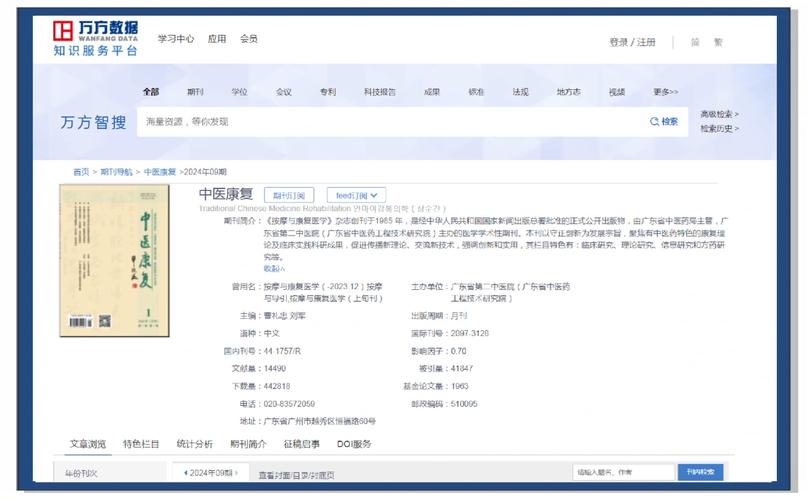Open 中医康复 breadcrumb link
The height and width of the screenshot is (500, 807).
[x=160, y=172]
